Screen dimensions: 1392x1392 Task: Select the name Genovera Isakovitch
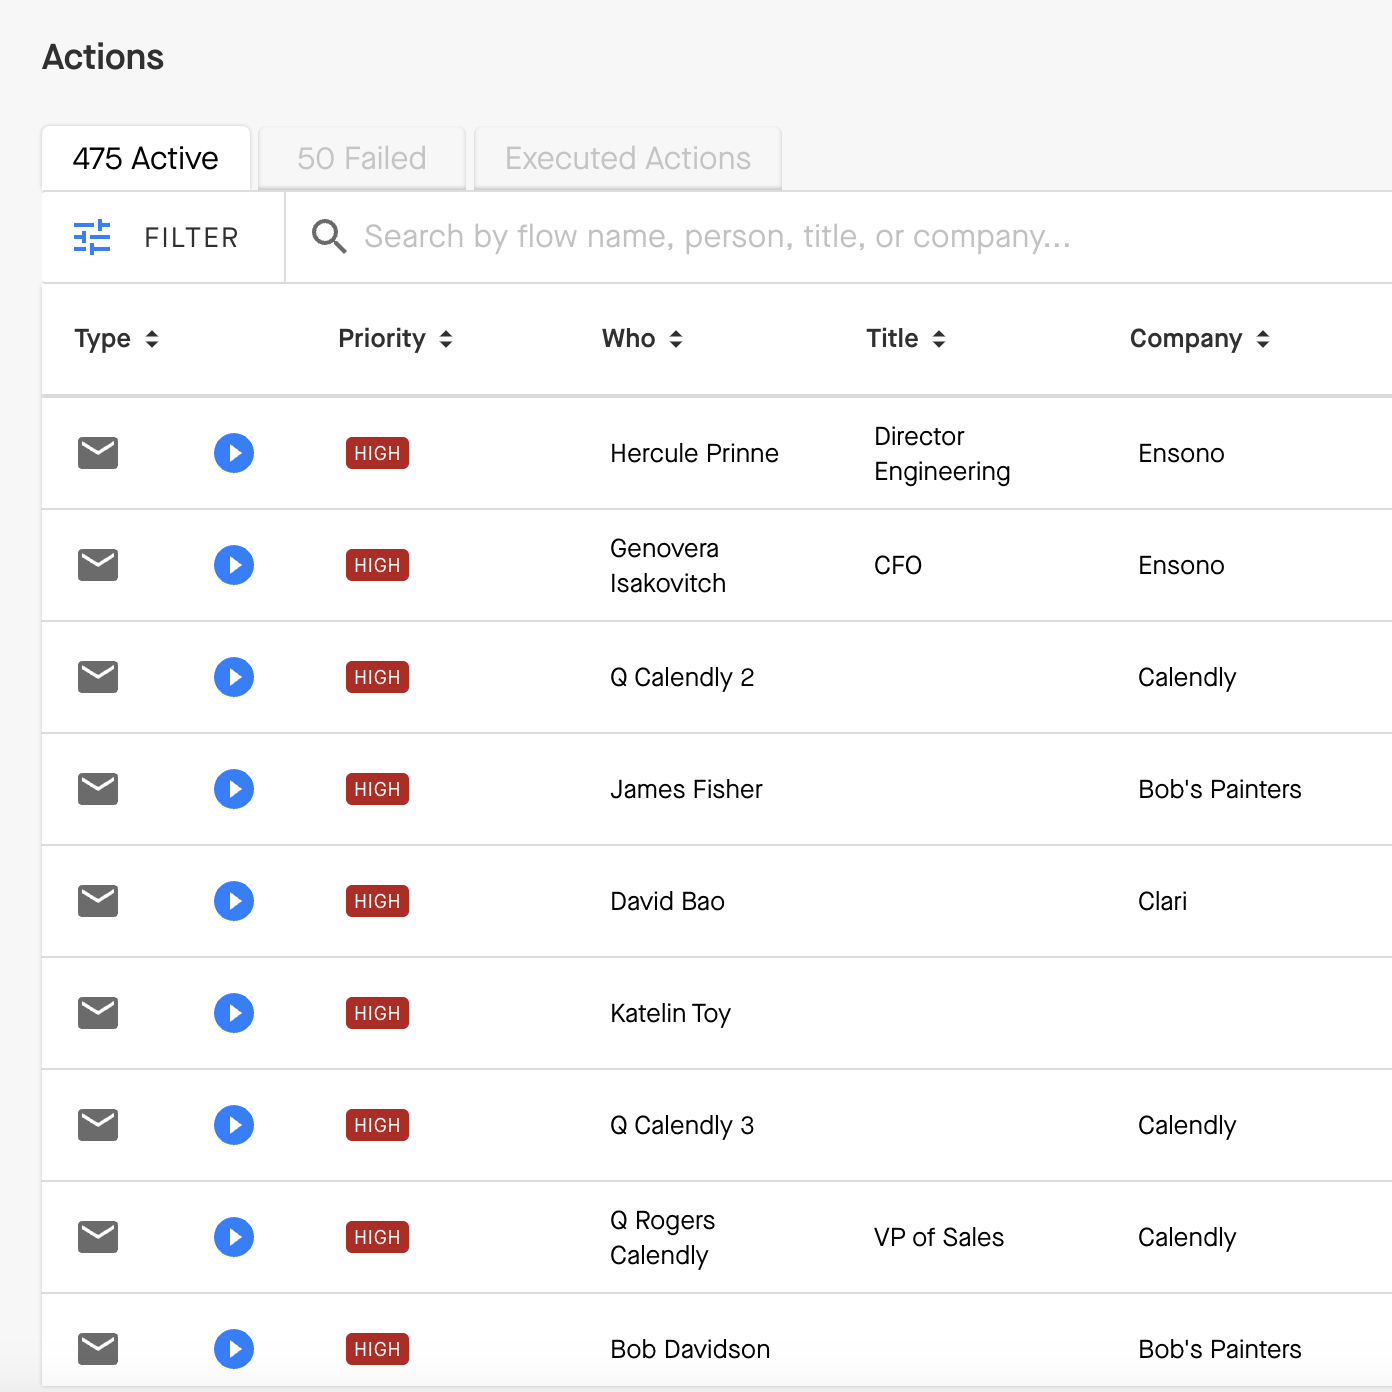point(668,566)
